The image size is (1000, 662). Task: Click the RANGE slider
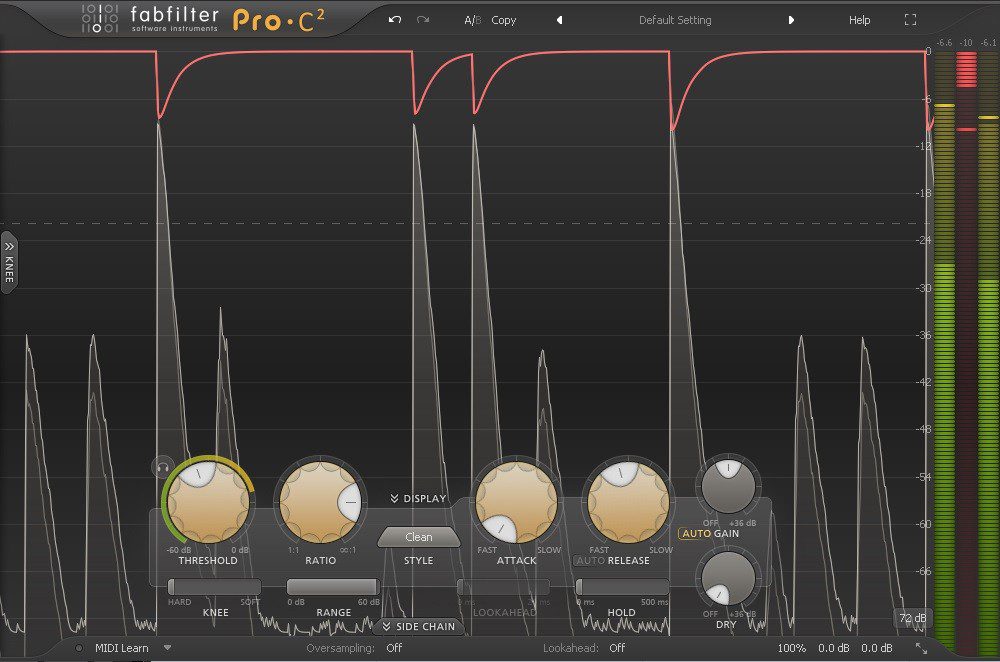(333, 586)
